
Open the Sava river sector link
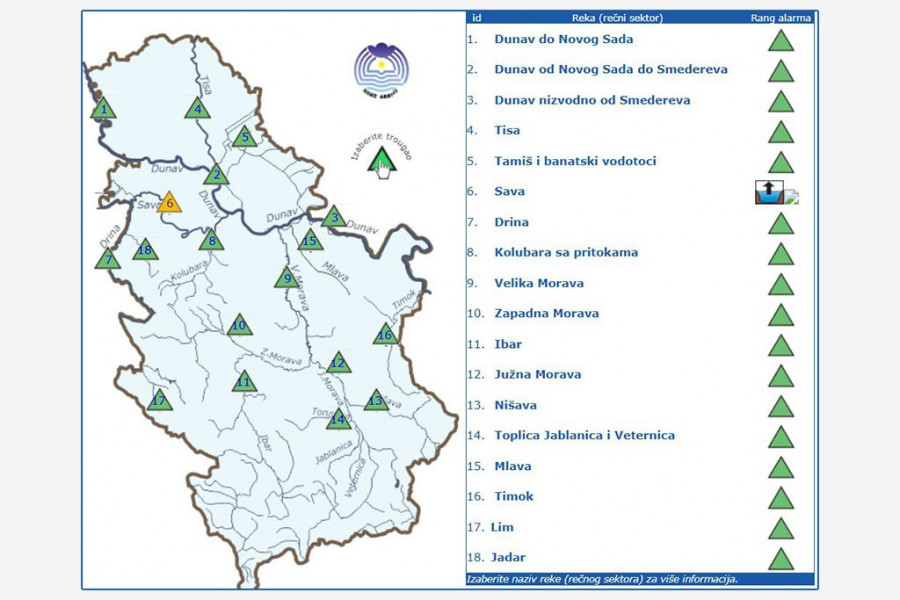click(x=509, y=191)
